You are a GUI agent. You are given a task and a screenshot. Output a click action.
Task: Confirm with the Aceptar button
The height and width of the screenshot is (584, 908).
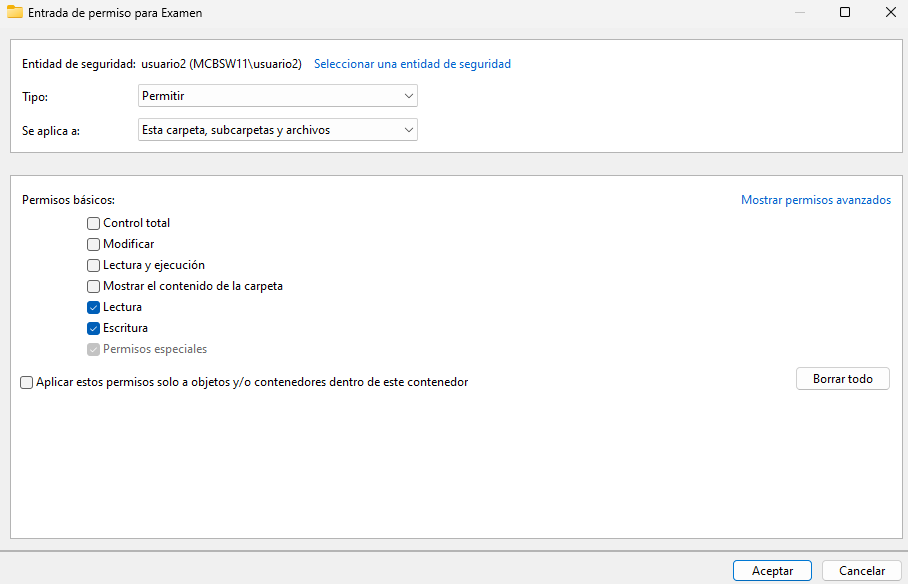772,571
